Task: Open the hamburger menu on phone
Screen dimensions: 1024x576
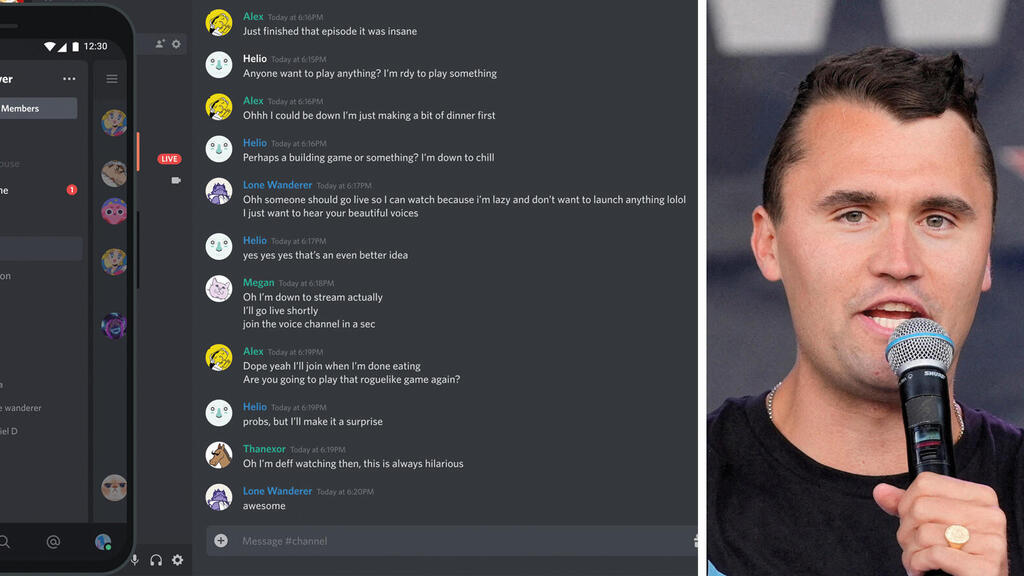Action: pyautogui.click(x=112, y=79)
